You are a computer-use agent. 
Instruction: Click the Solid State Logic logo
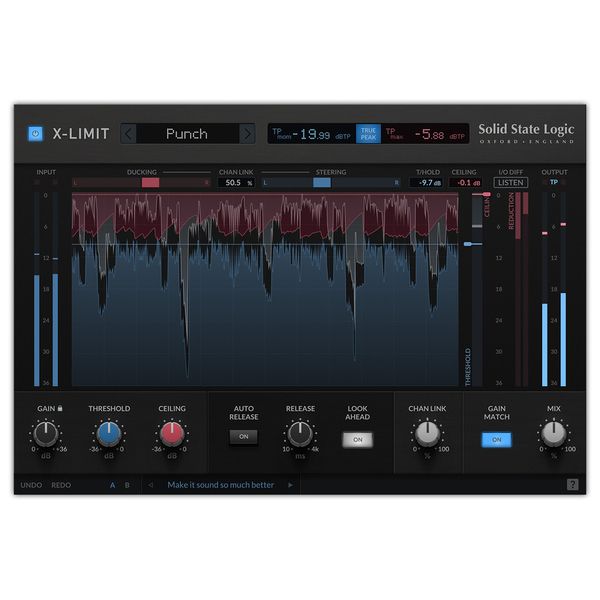526,133
